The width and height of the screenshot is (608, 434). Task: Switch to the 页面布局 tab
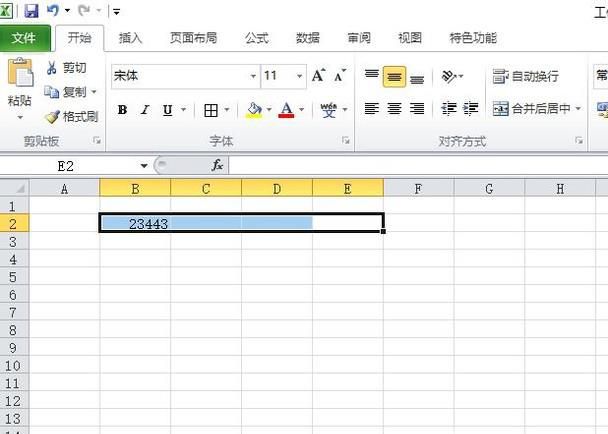(193, 38)
